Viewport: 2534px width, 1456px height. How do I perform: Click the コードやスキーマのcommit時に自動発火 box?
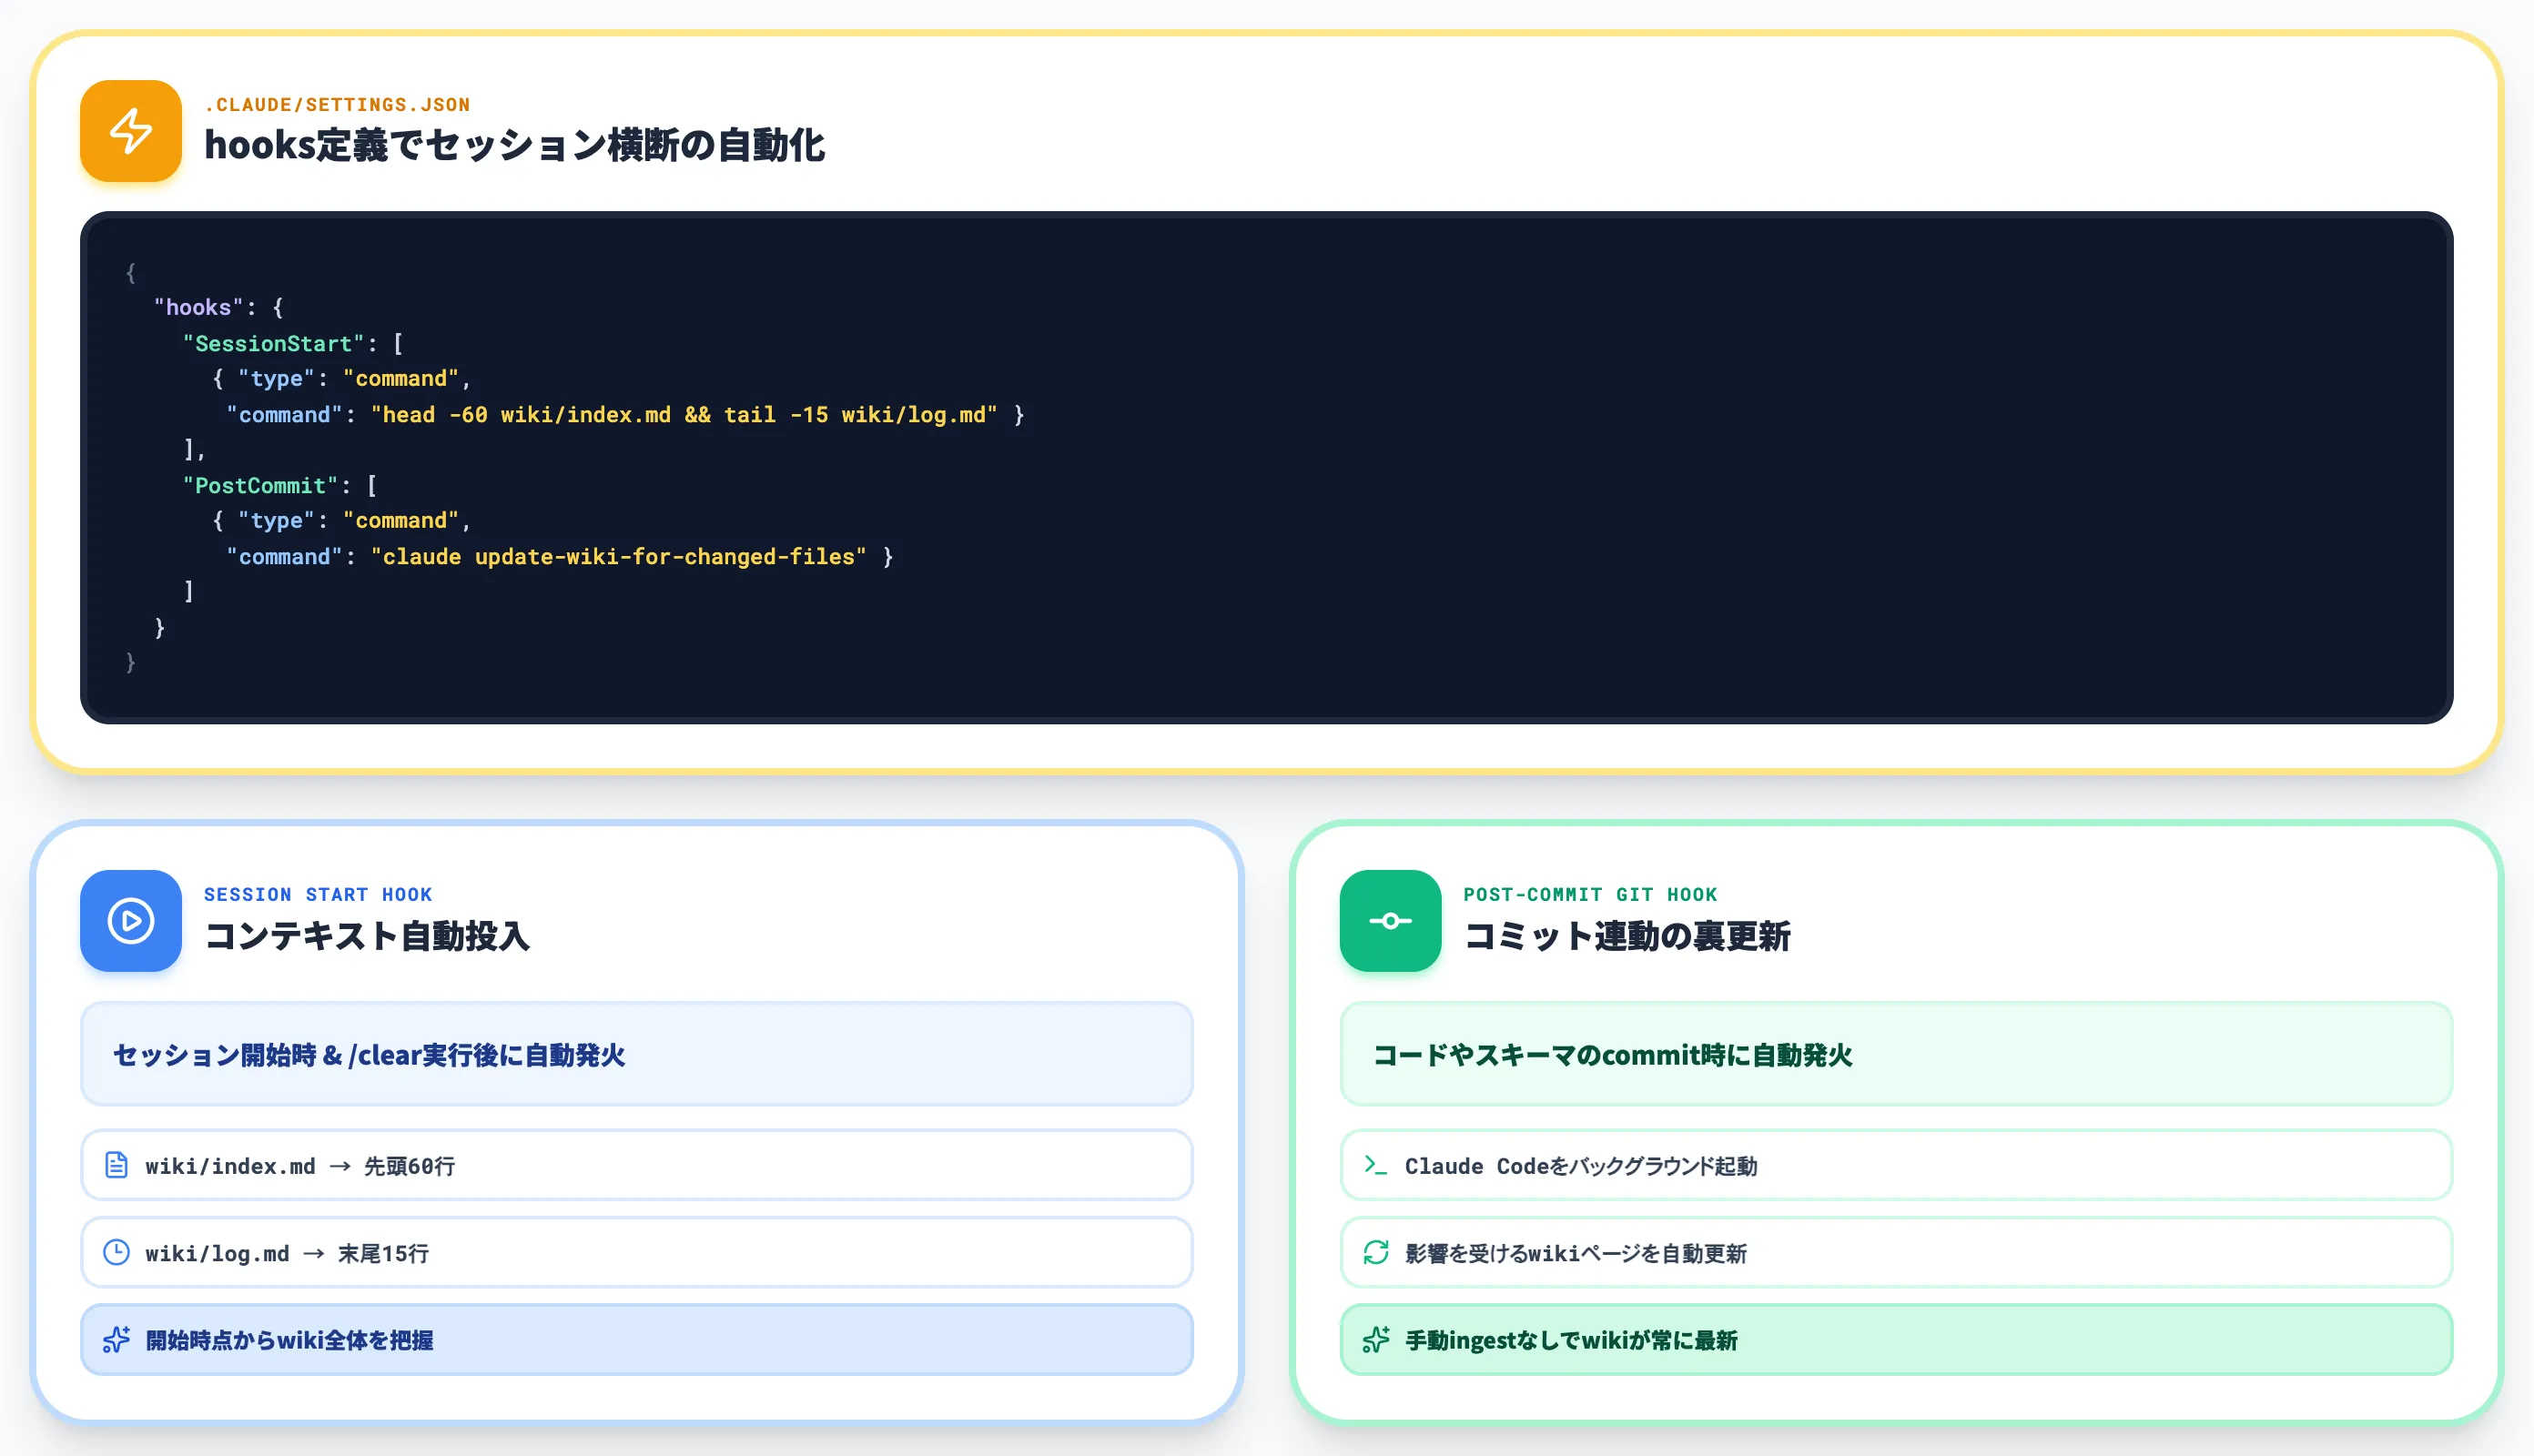1896,1054
